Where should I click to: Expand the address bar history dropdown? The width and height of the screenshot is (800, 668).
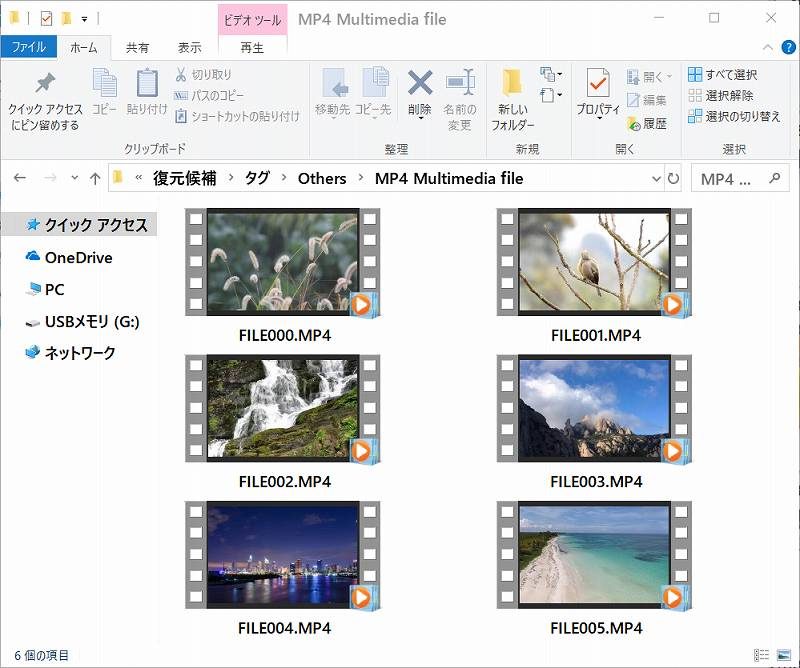[x=655, y=179]
